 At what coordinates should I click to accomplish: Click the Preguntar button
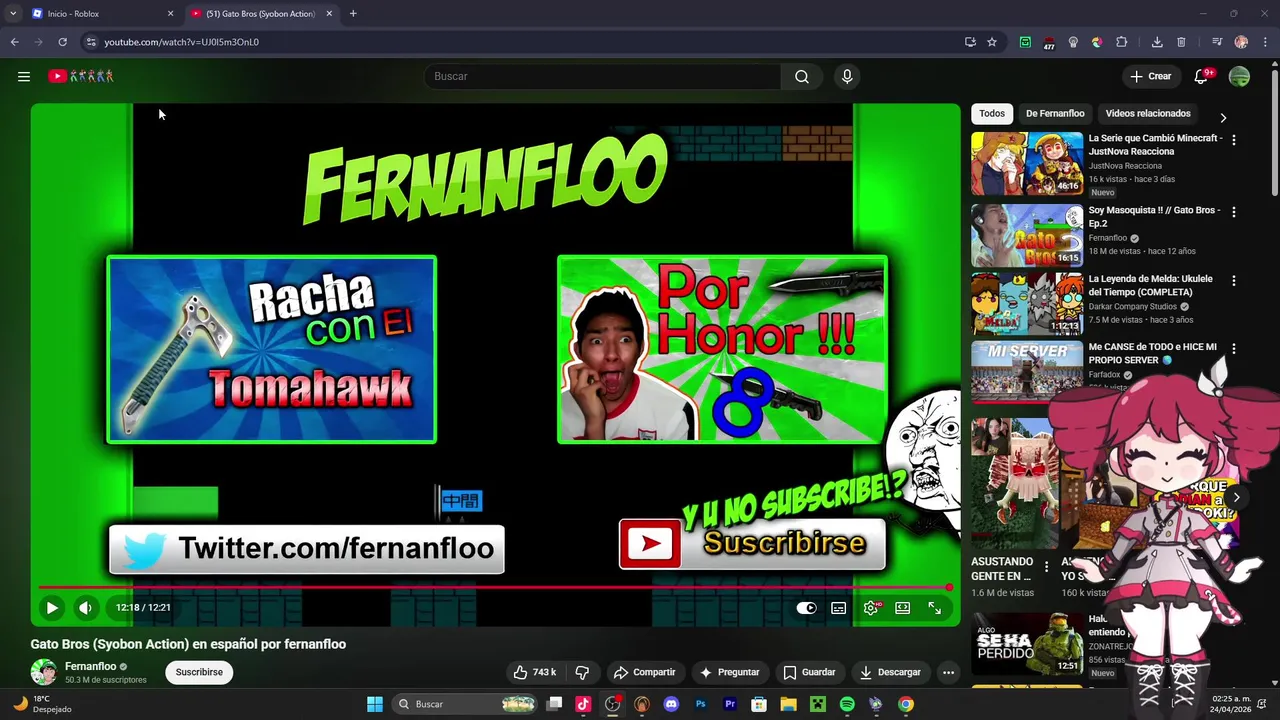[x=729, y=672]
